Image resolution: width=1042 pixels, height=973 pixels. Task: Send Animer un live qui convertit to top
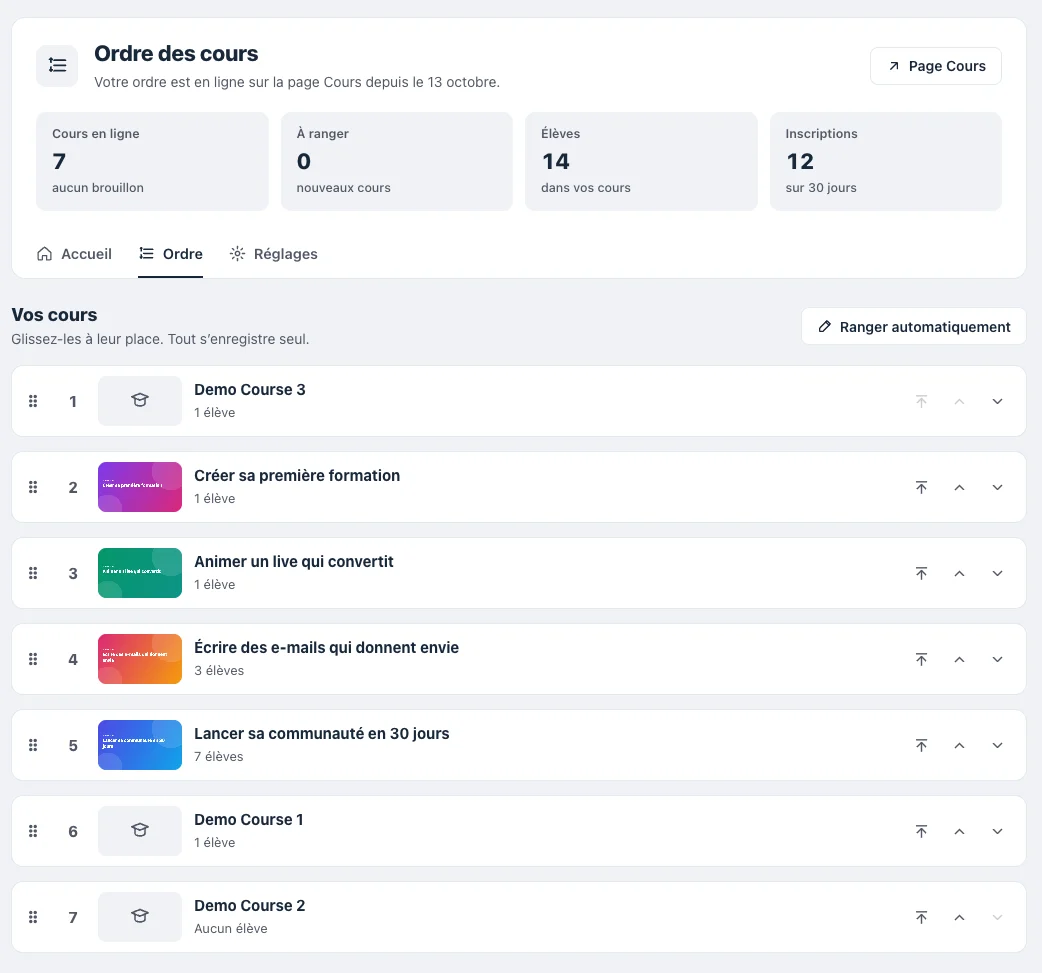(x=921, y=573)
